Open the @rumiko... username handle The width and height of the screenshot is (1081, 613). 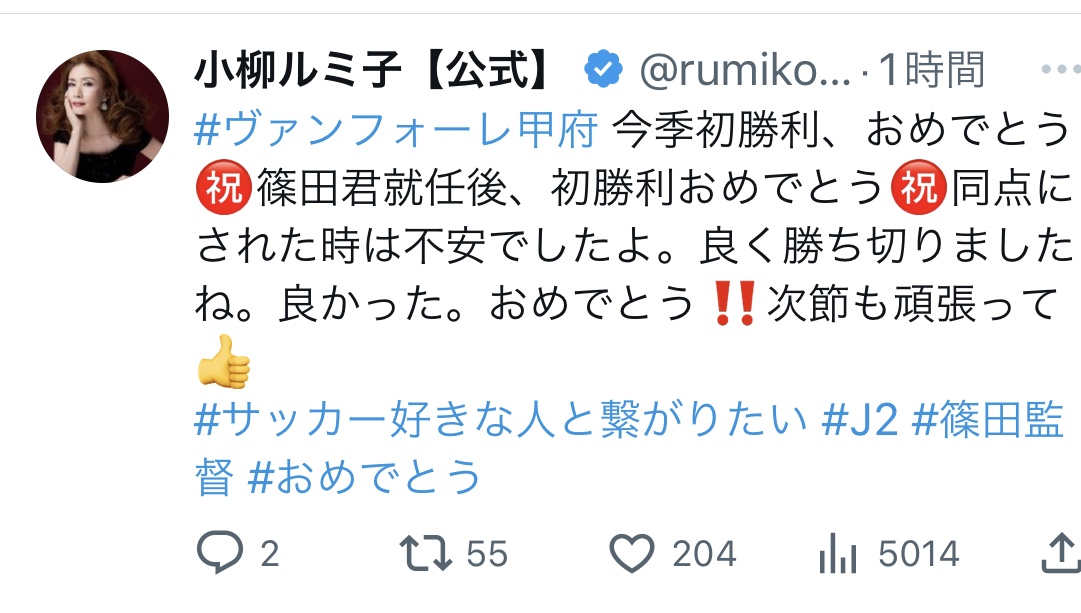745,71
